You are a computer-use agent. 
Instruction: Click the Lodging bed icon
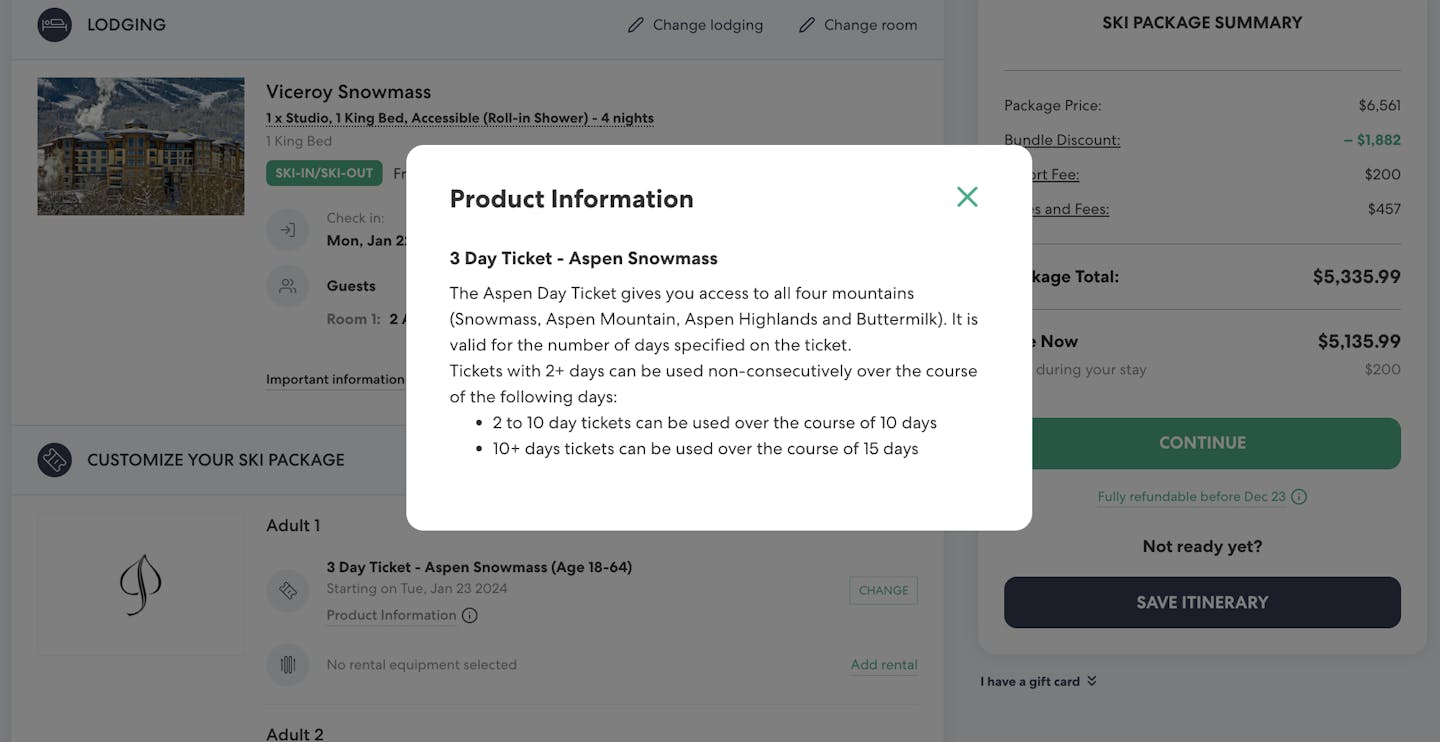(x=55, y=25)
